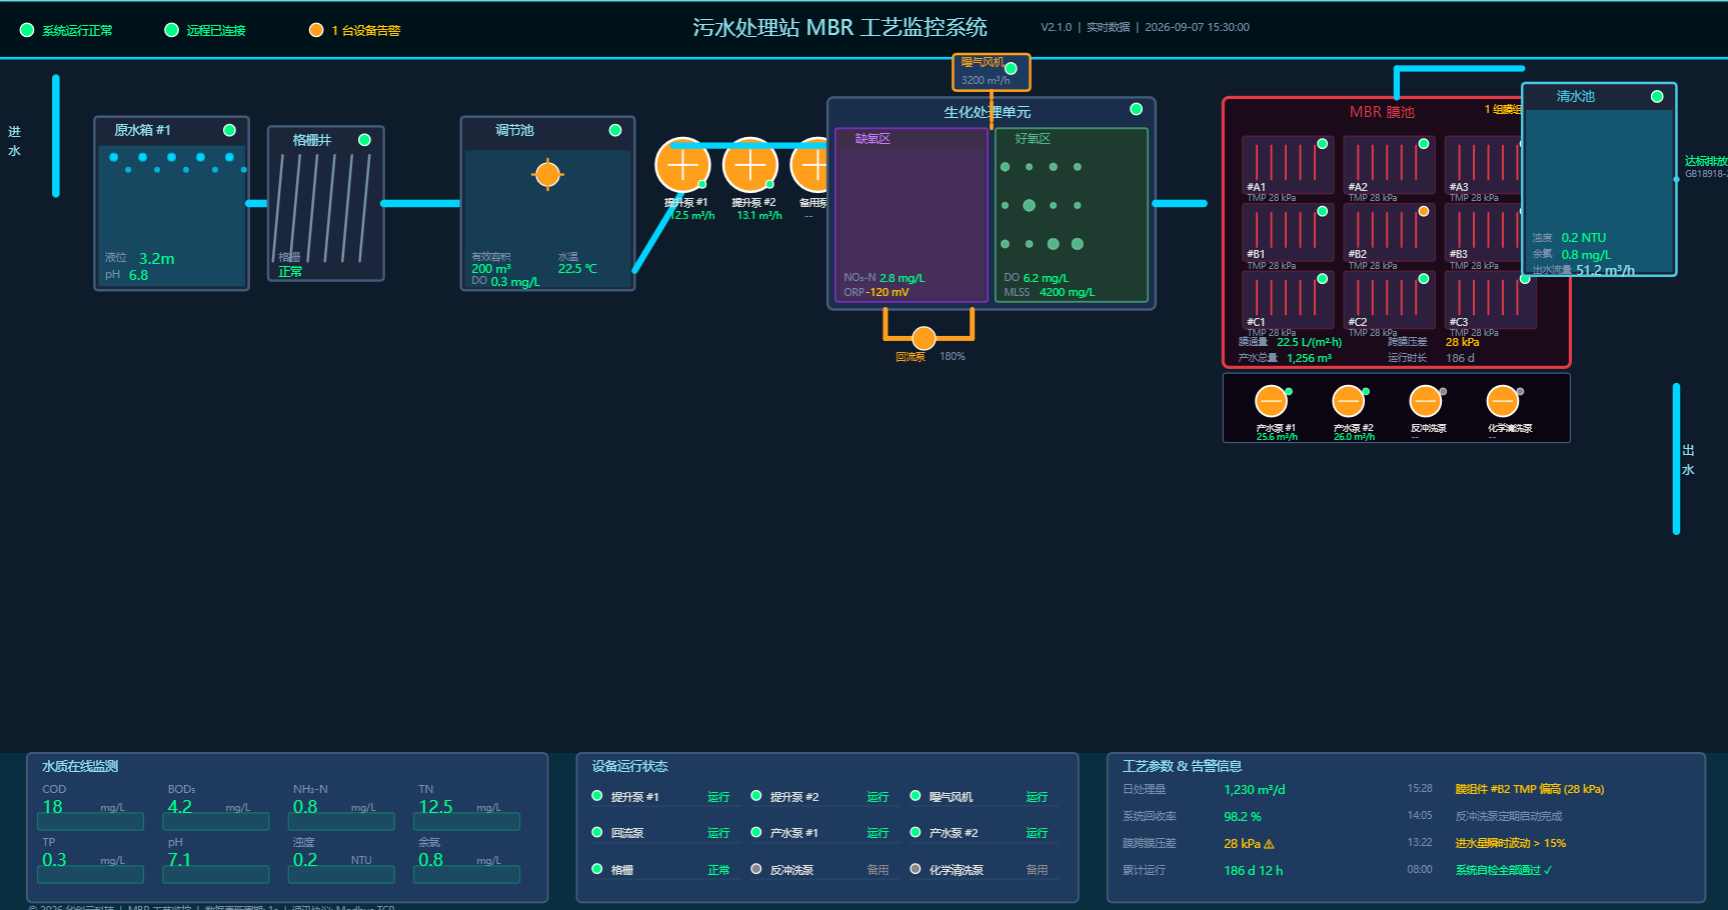Image resolution: width=1728 pixels, height=910 pixels.
Task: Click the 回流泵 recirculation pump circle
Action: [x=924, y=338]
